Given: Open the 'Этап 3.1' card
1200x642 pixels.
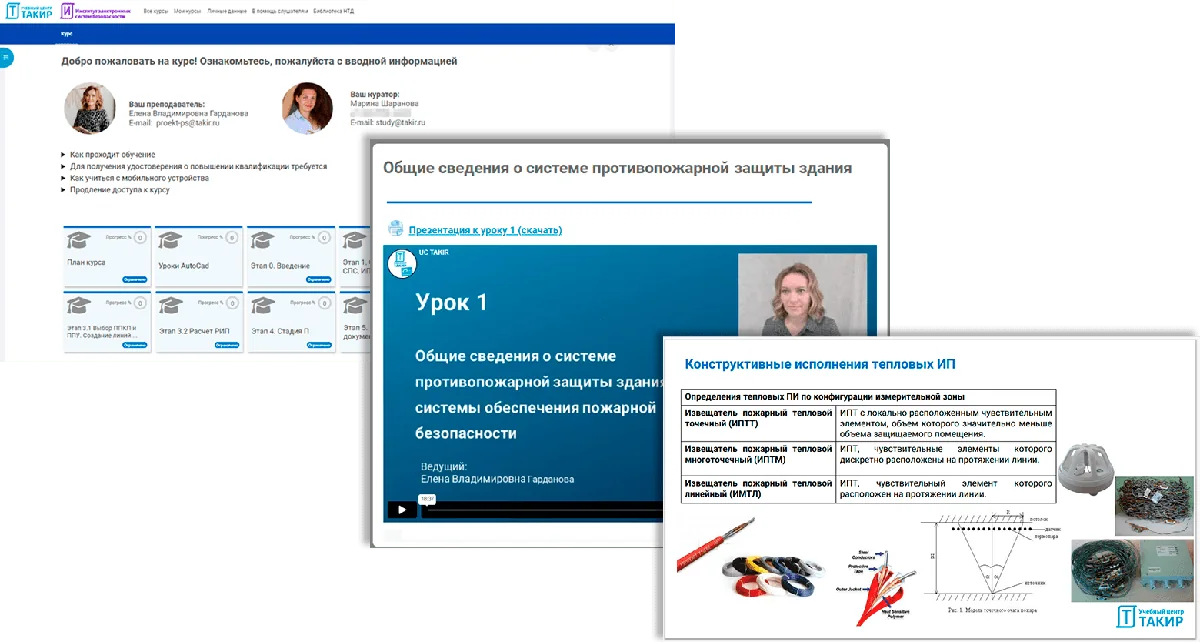Looking at the screenshot, I should [106, 321].
